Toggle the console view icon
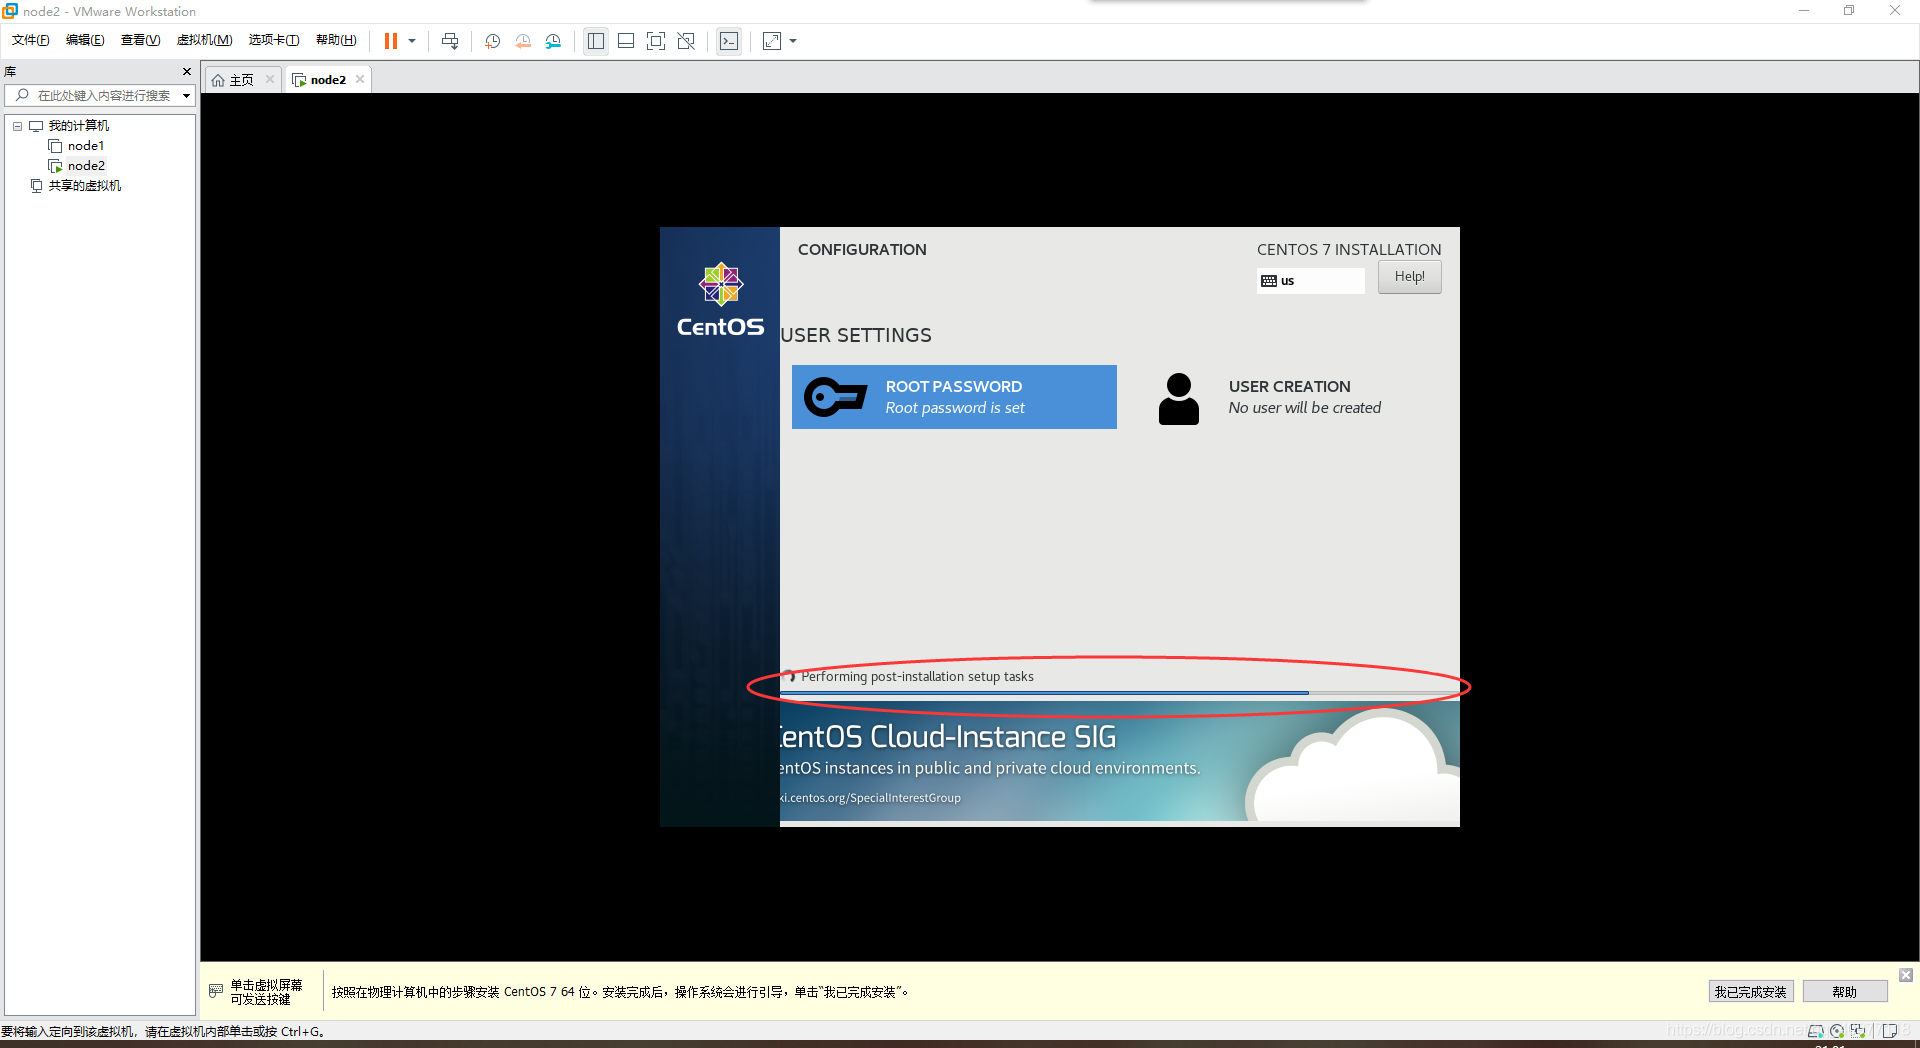Image resolution: width=1920 pixels, height=1048 pixels. (x=729, y=41)
